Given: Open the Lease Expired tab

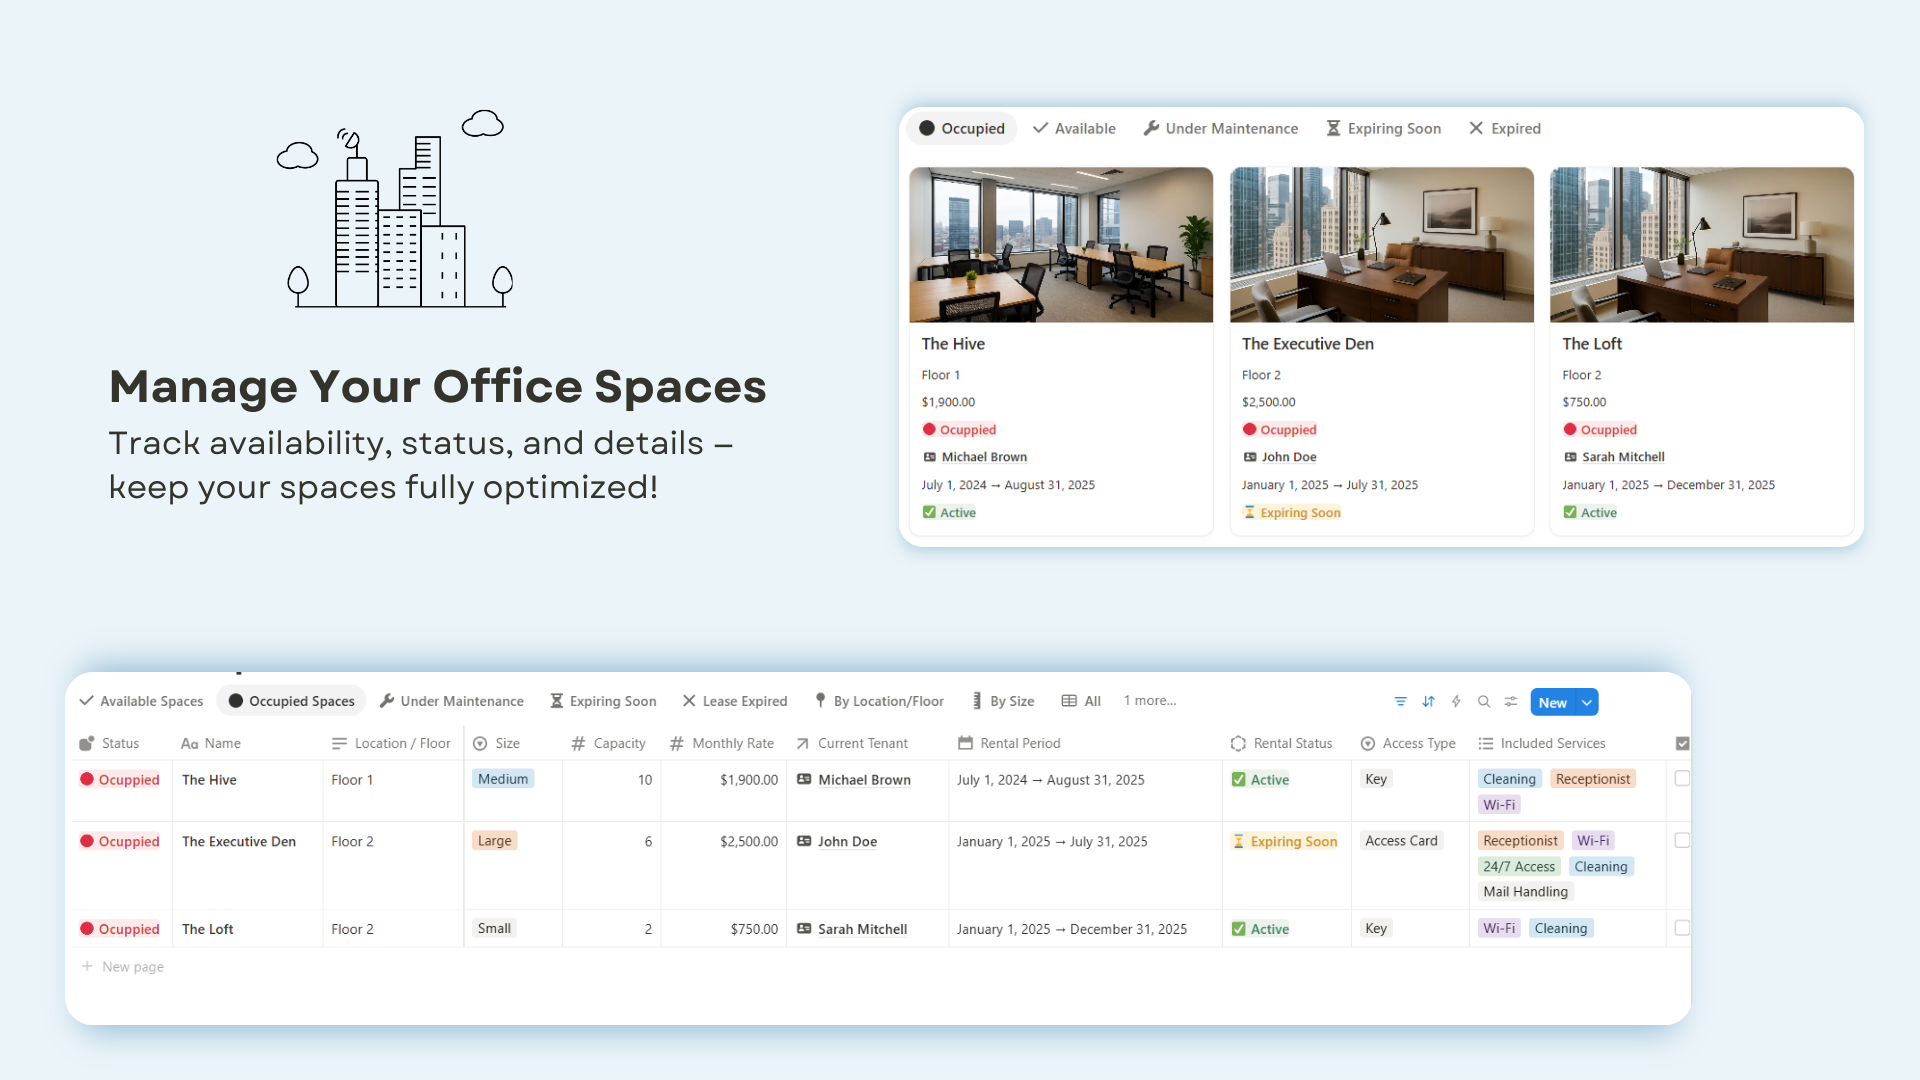Looking at the screenshot, I should (x=735, y=701).
